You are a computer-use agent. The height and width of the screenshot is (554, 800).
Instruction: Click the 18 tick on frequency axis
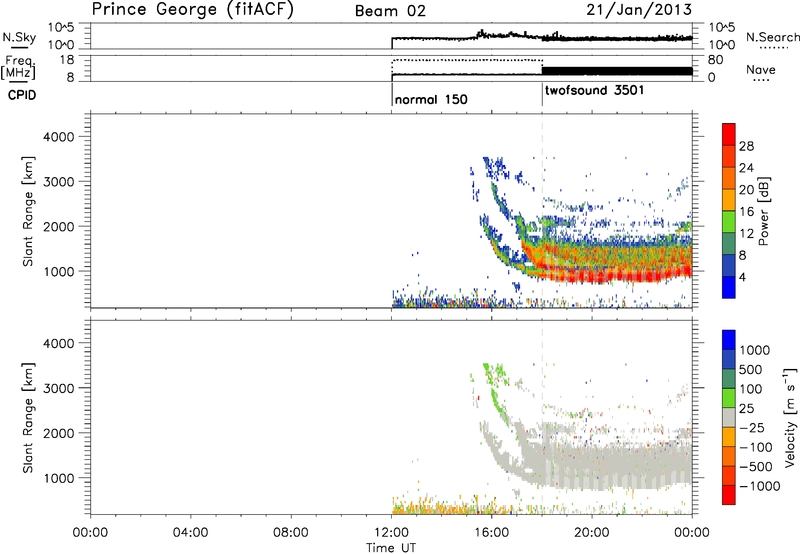click(67, 60)
